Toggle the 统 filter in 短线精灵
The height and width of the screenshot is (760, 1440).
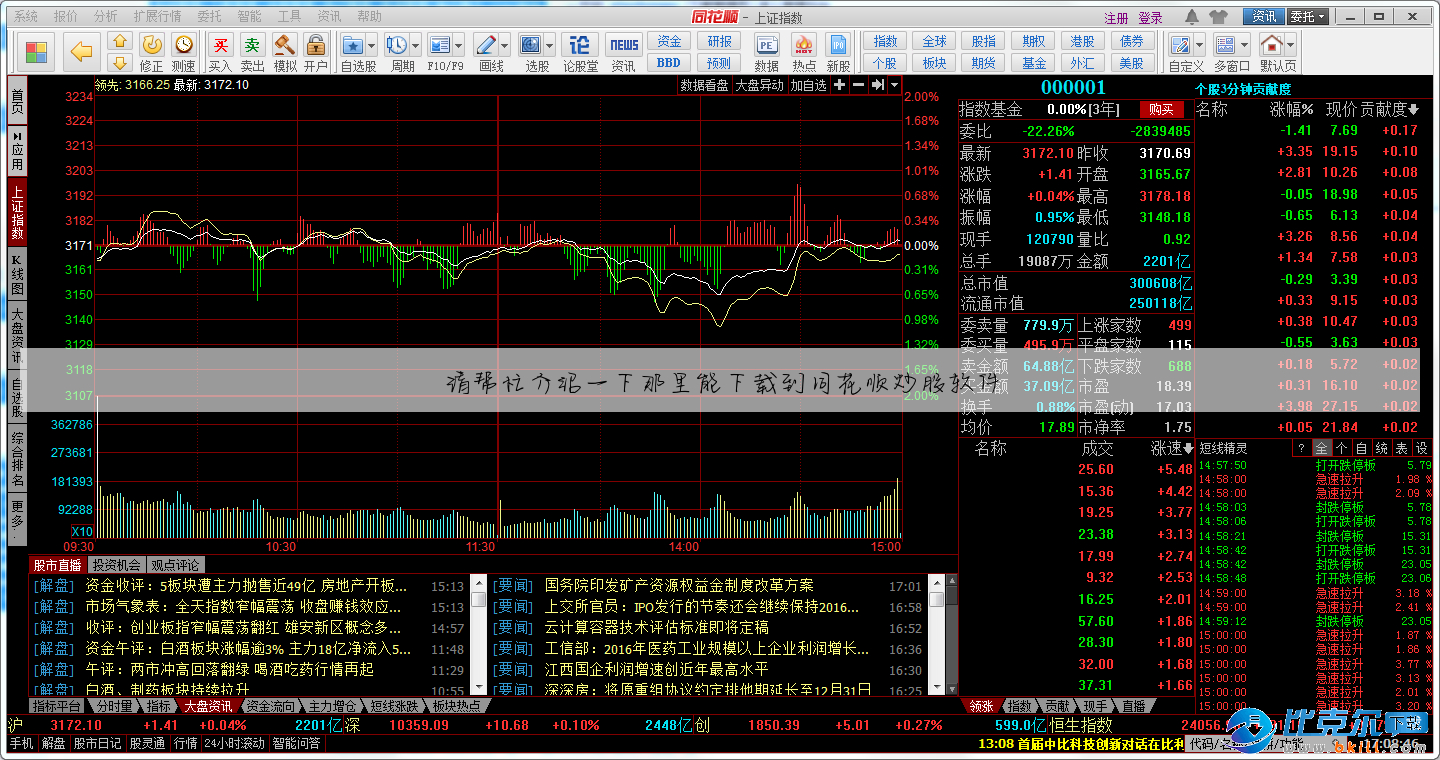tap(1381, 448)
